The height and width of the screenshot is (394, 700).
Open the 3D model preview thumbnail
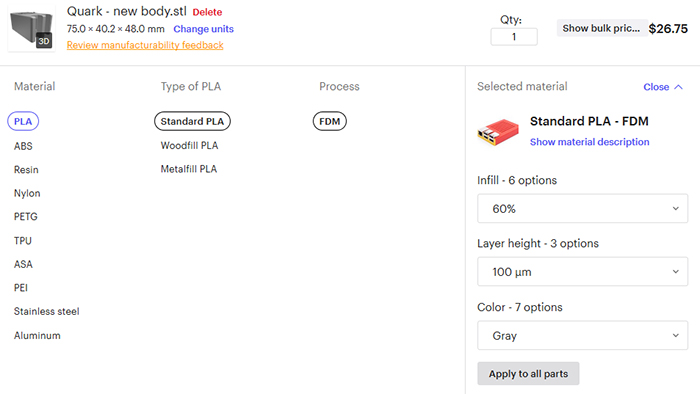(x=32, y=29)
